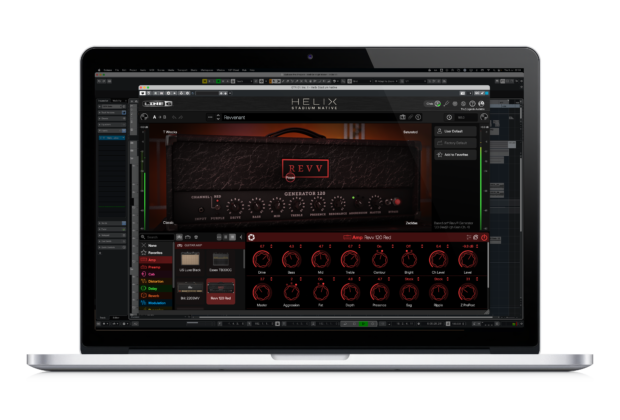Click Add to Favorites button

(x=455, y=155)
